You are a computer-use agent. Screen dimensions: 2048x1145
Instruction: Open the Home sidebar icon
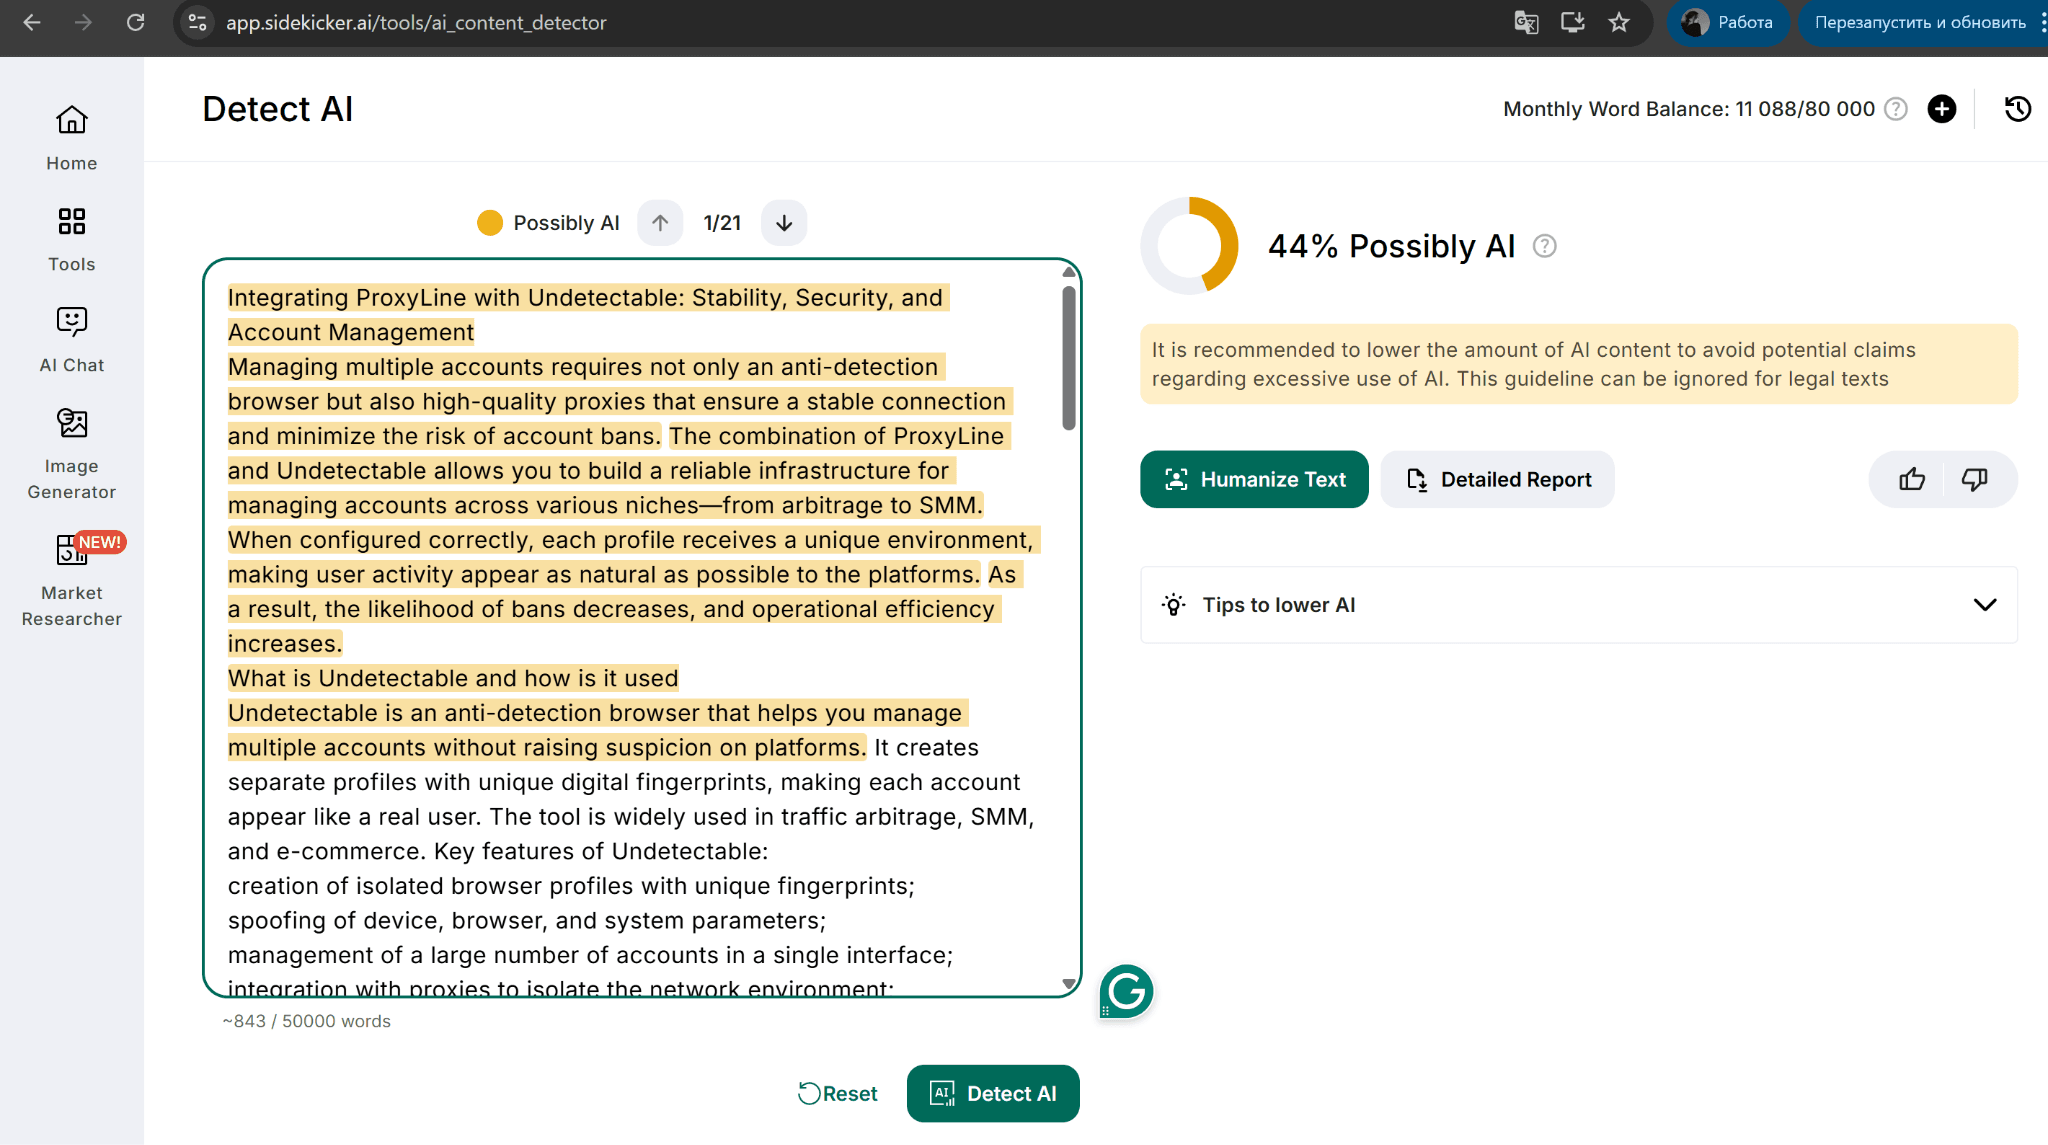71,120
